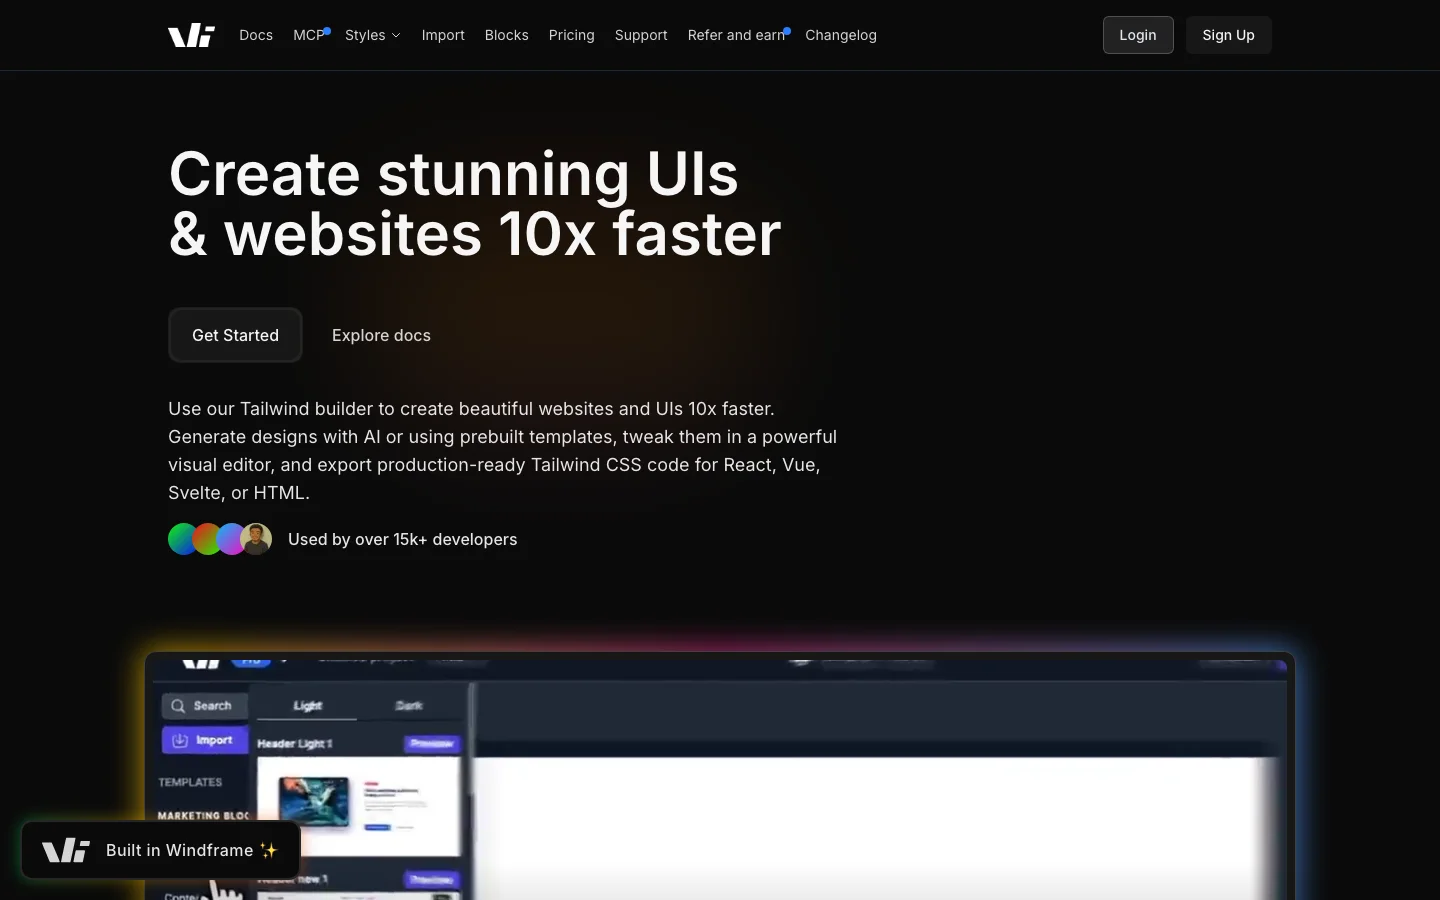Expand the Styles dropdown menu
Screen dimensions: 1440x900
[x=373, y=35]
